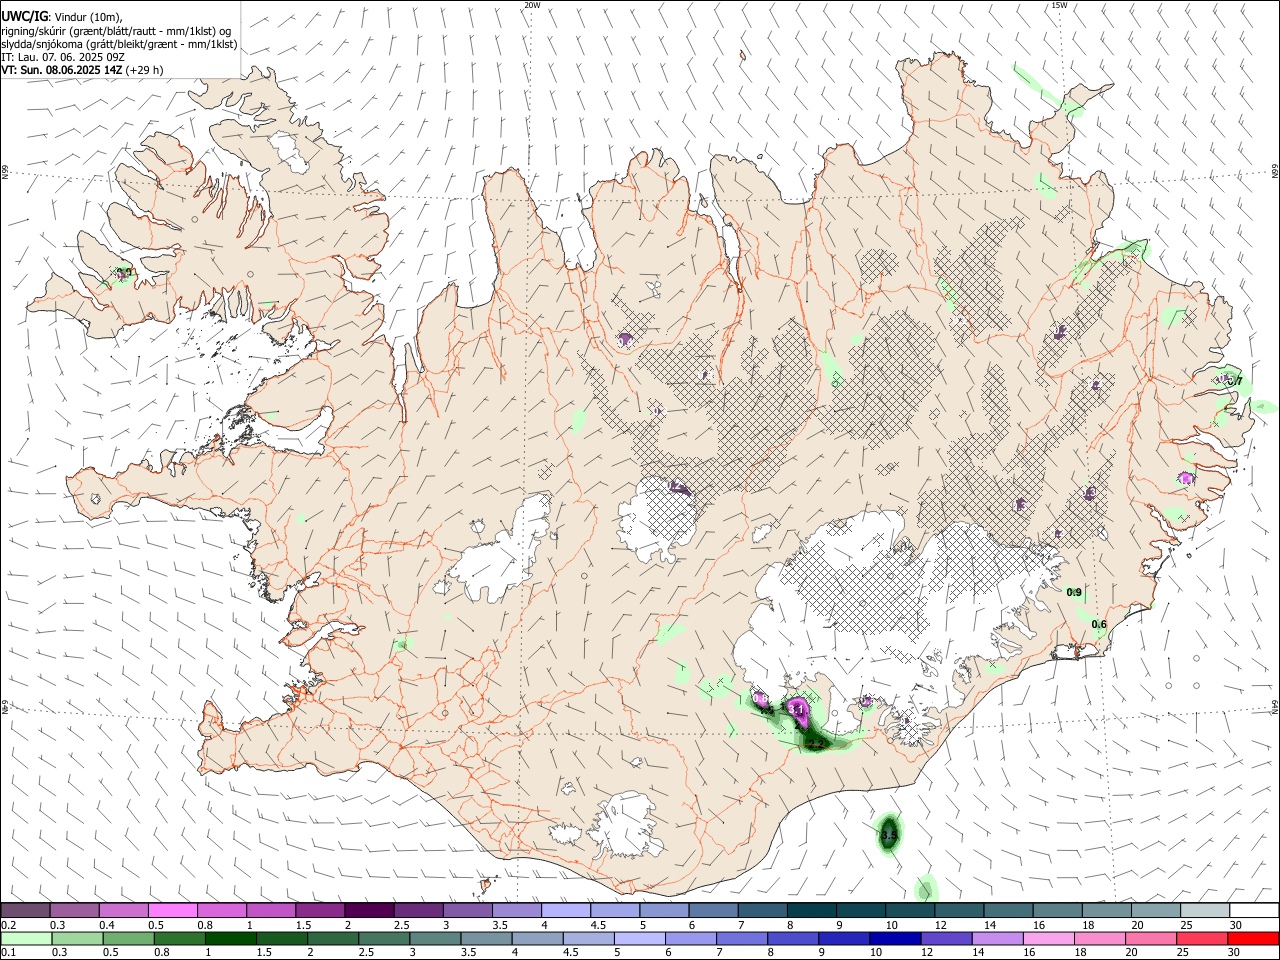Pick the white swatch ending the upper legend row
This screenshot has height=960, width=1280.
pyautogui.click(x=1253, y=911)
